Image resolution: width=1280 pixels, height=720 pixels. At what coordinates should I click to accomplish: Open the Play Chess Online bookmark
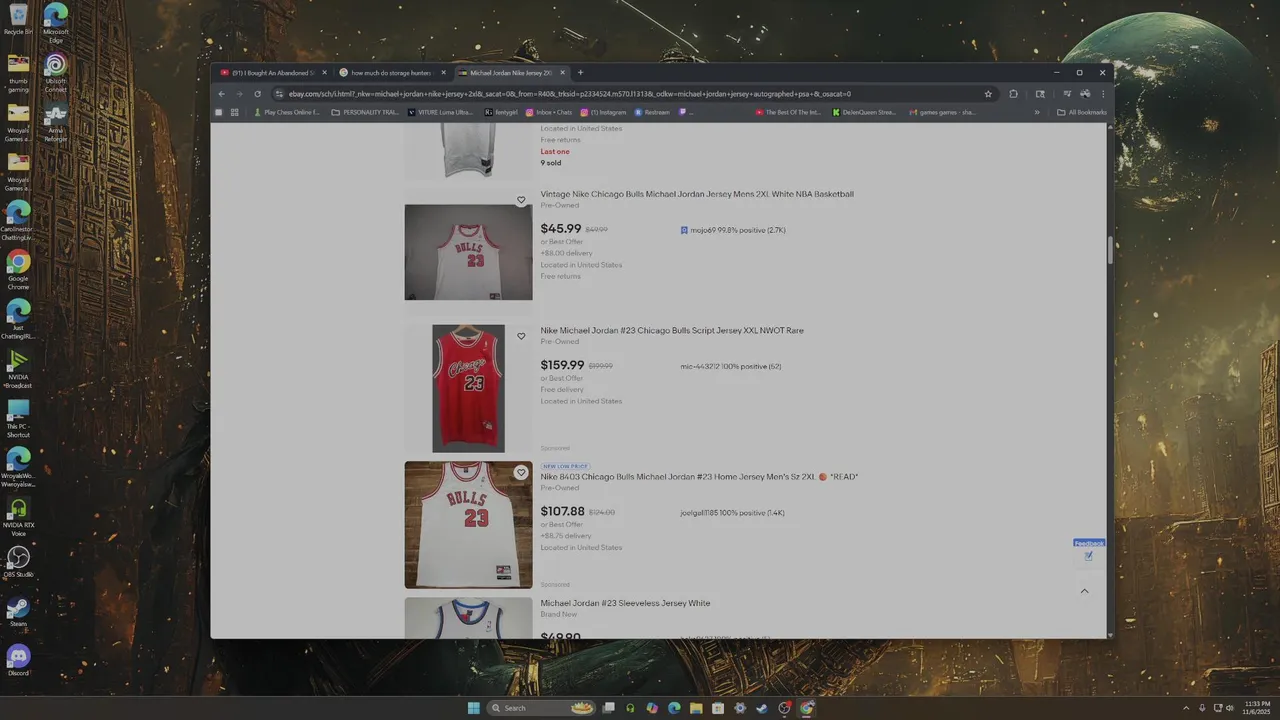pos(285,112)
